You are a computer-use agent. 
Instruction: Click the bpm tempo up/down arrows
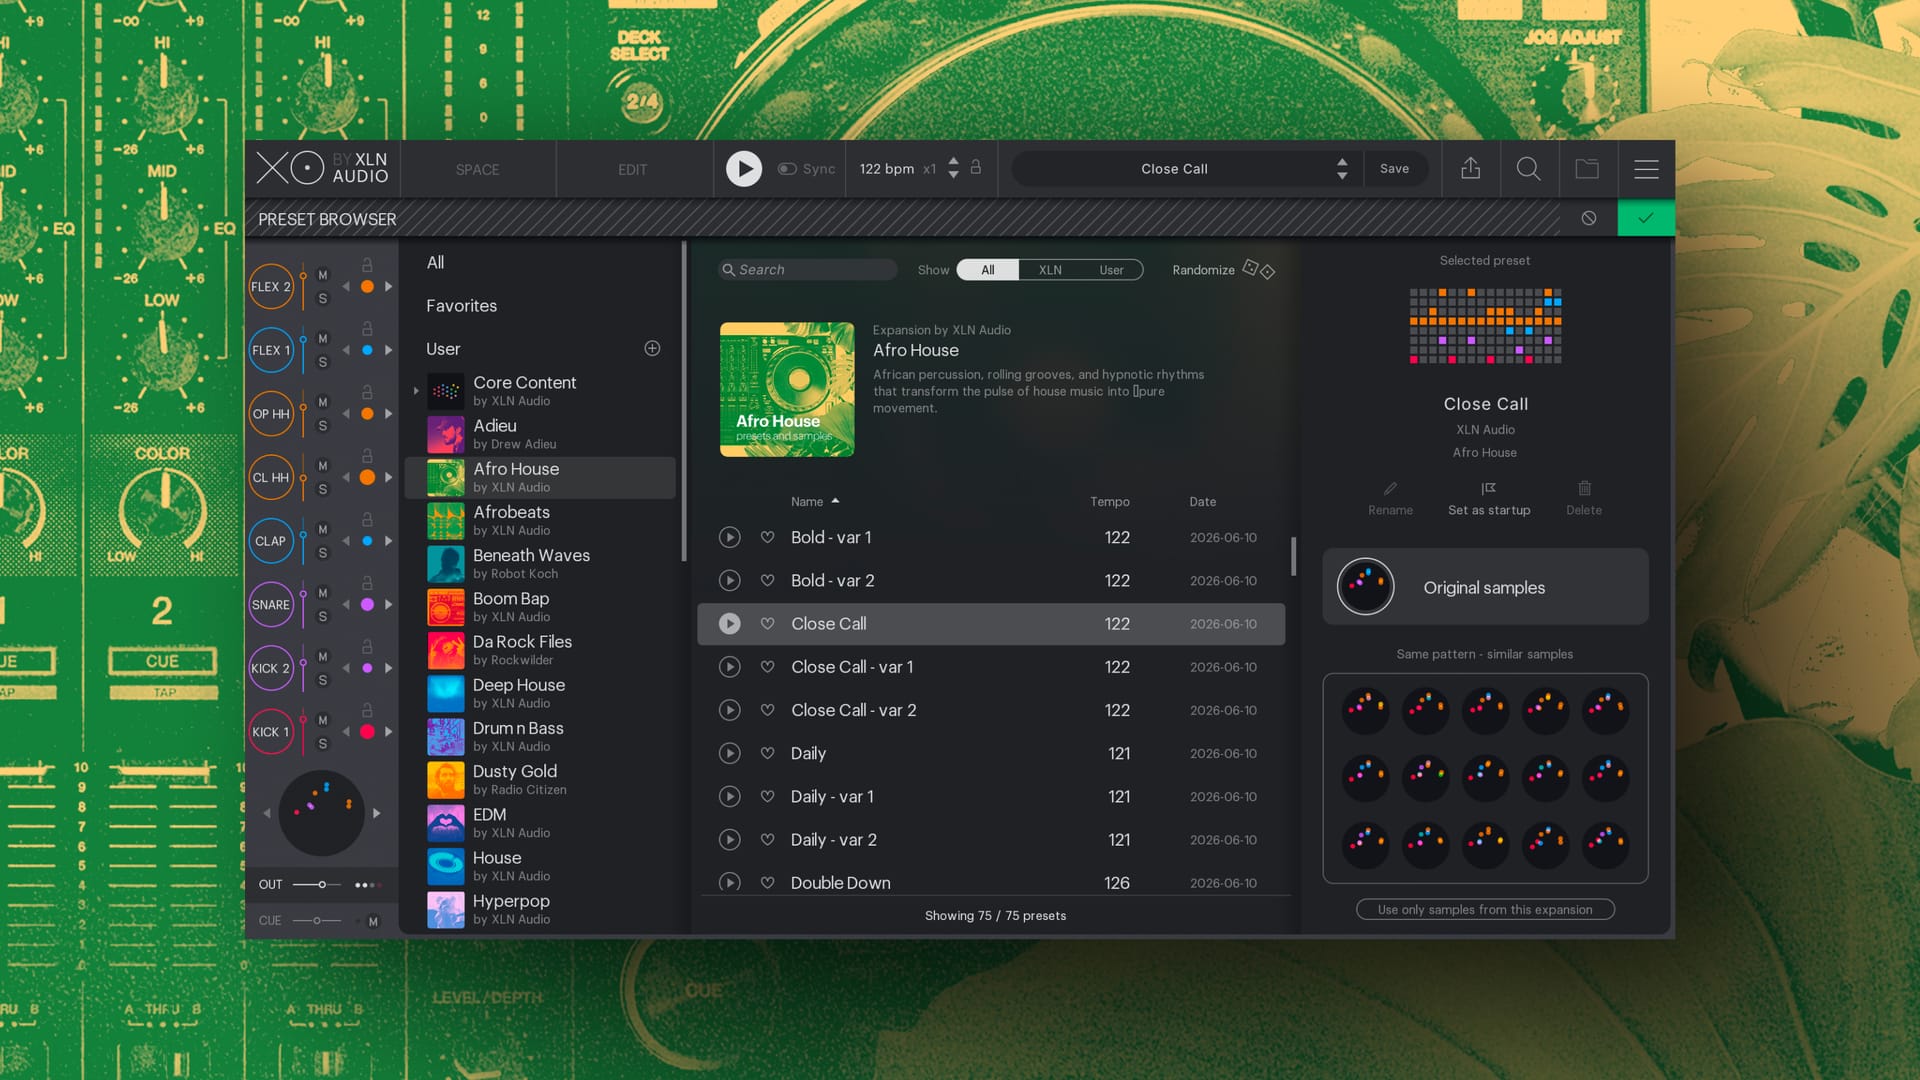pos(953,168)
